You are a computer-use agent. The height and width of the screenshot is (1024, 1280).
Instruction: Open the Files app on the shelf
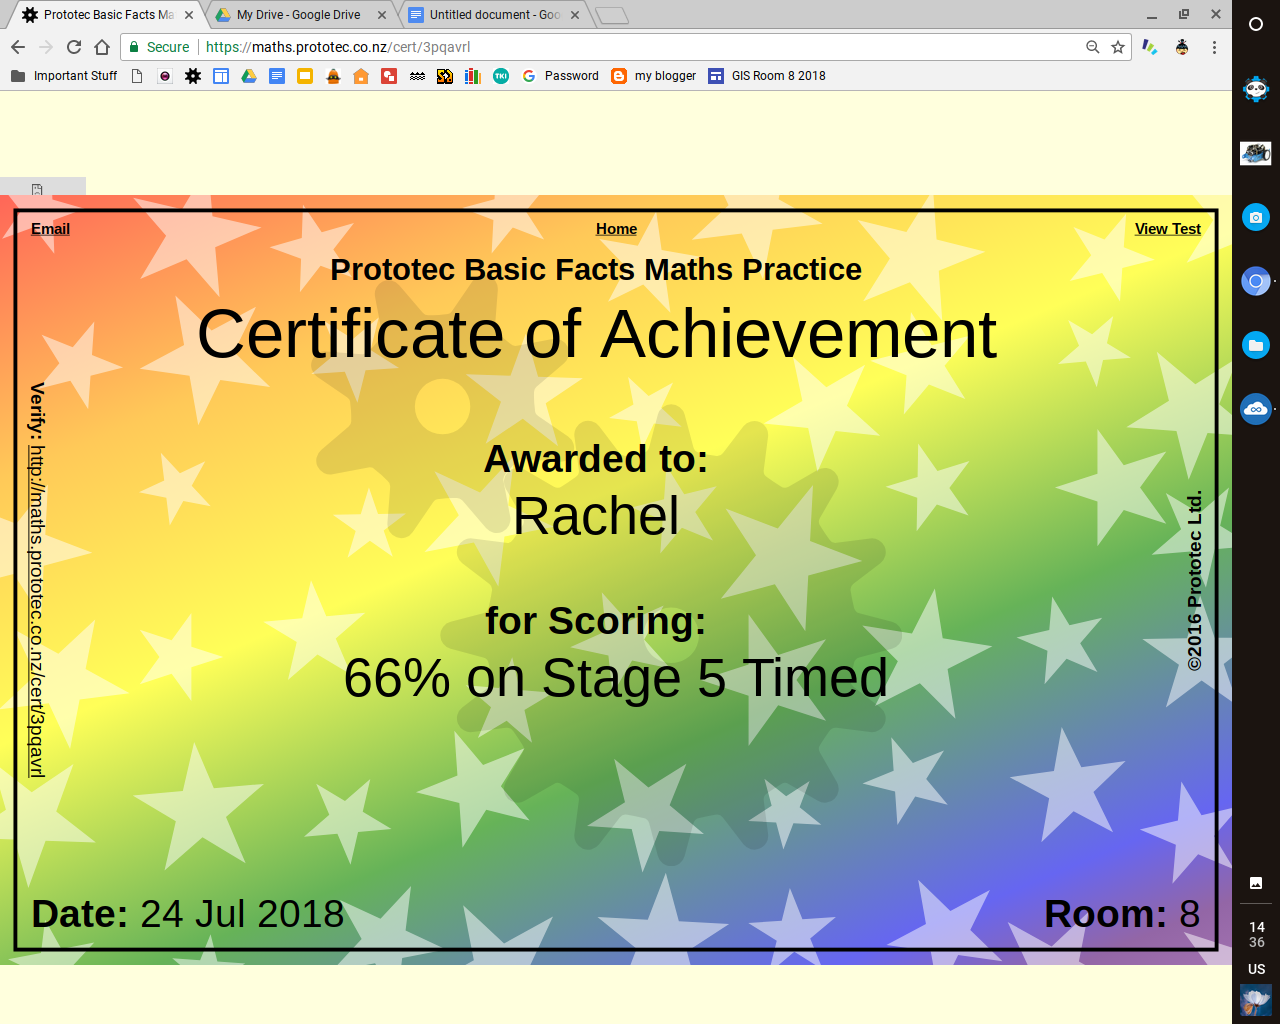[x=1256, y=345]
